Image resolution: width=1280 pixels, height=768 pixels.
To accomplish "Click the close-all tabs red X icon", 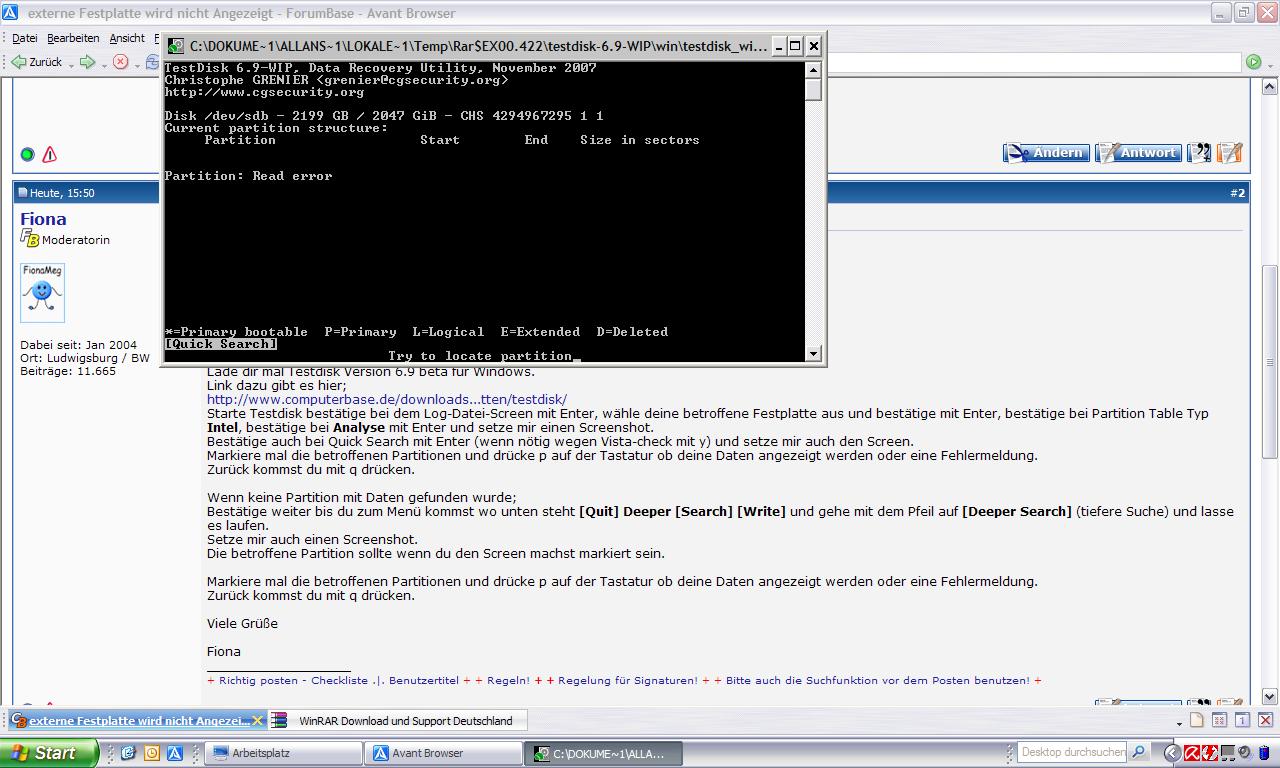I will pos(1265,720).
